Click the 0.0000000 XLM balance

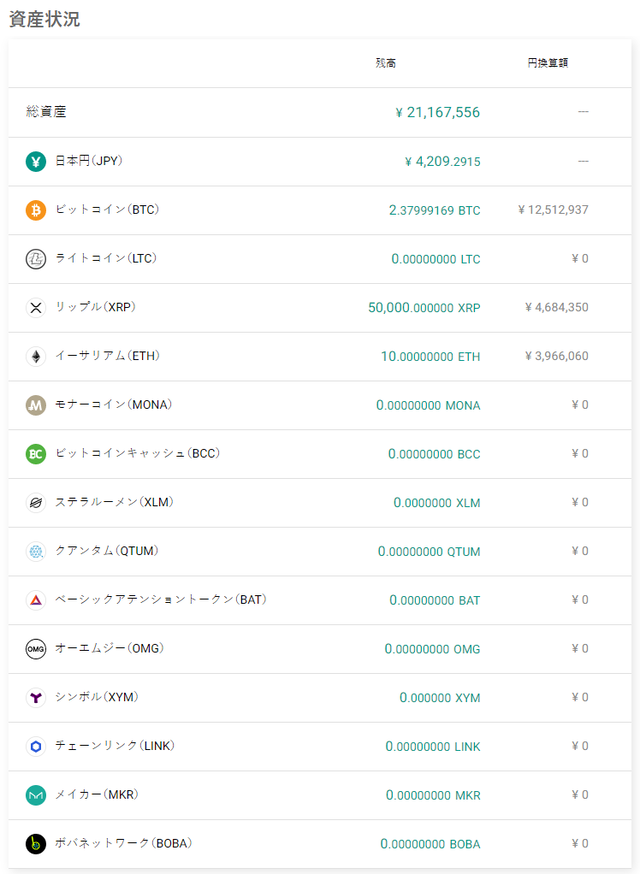437,503
